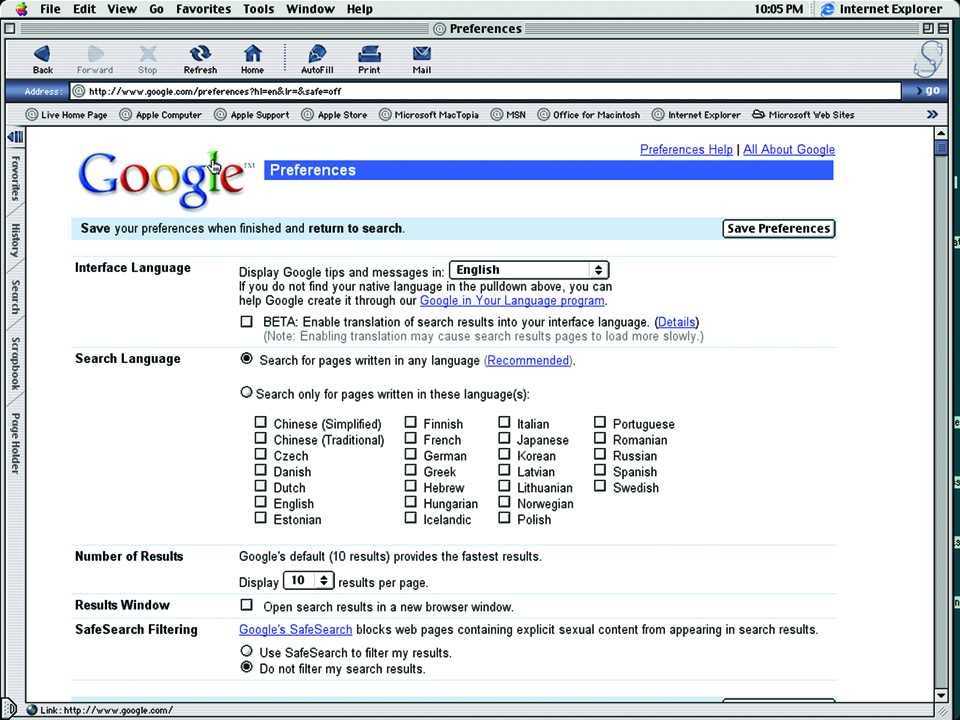Click the Save Preferences button
This screenshot has width=960, height=720.
point(779,228)
